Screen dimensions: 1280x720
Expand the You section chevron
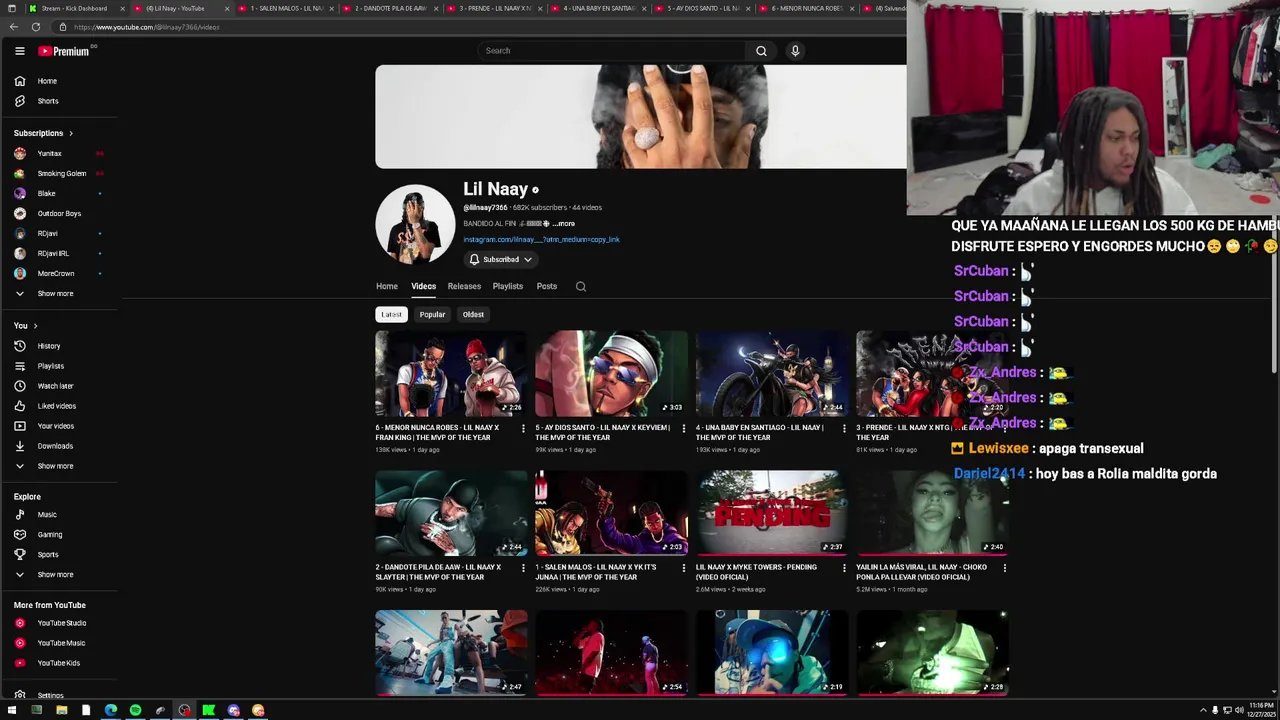[x=35, y=326]
